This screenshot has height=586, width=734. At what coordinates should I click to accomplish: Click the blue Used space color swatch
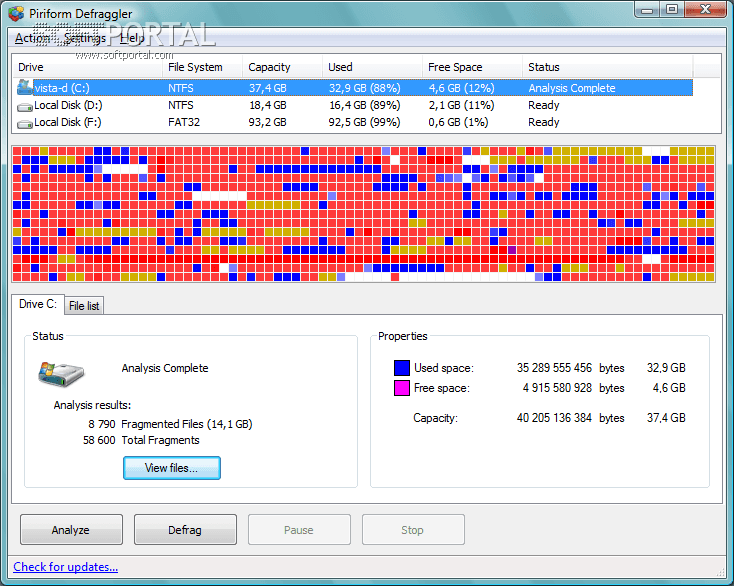(402, 368)
